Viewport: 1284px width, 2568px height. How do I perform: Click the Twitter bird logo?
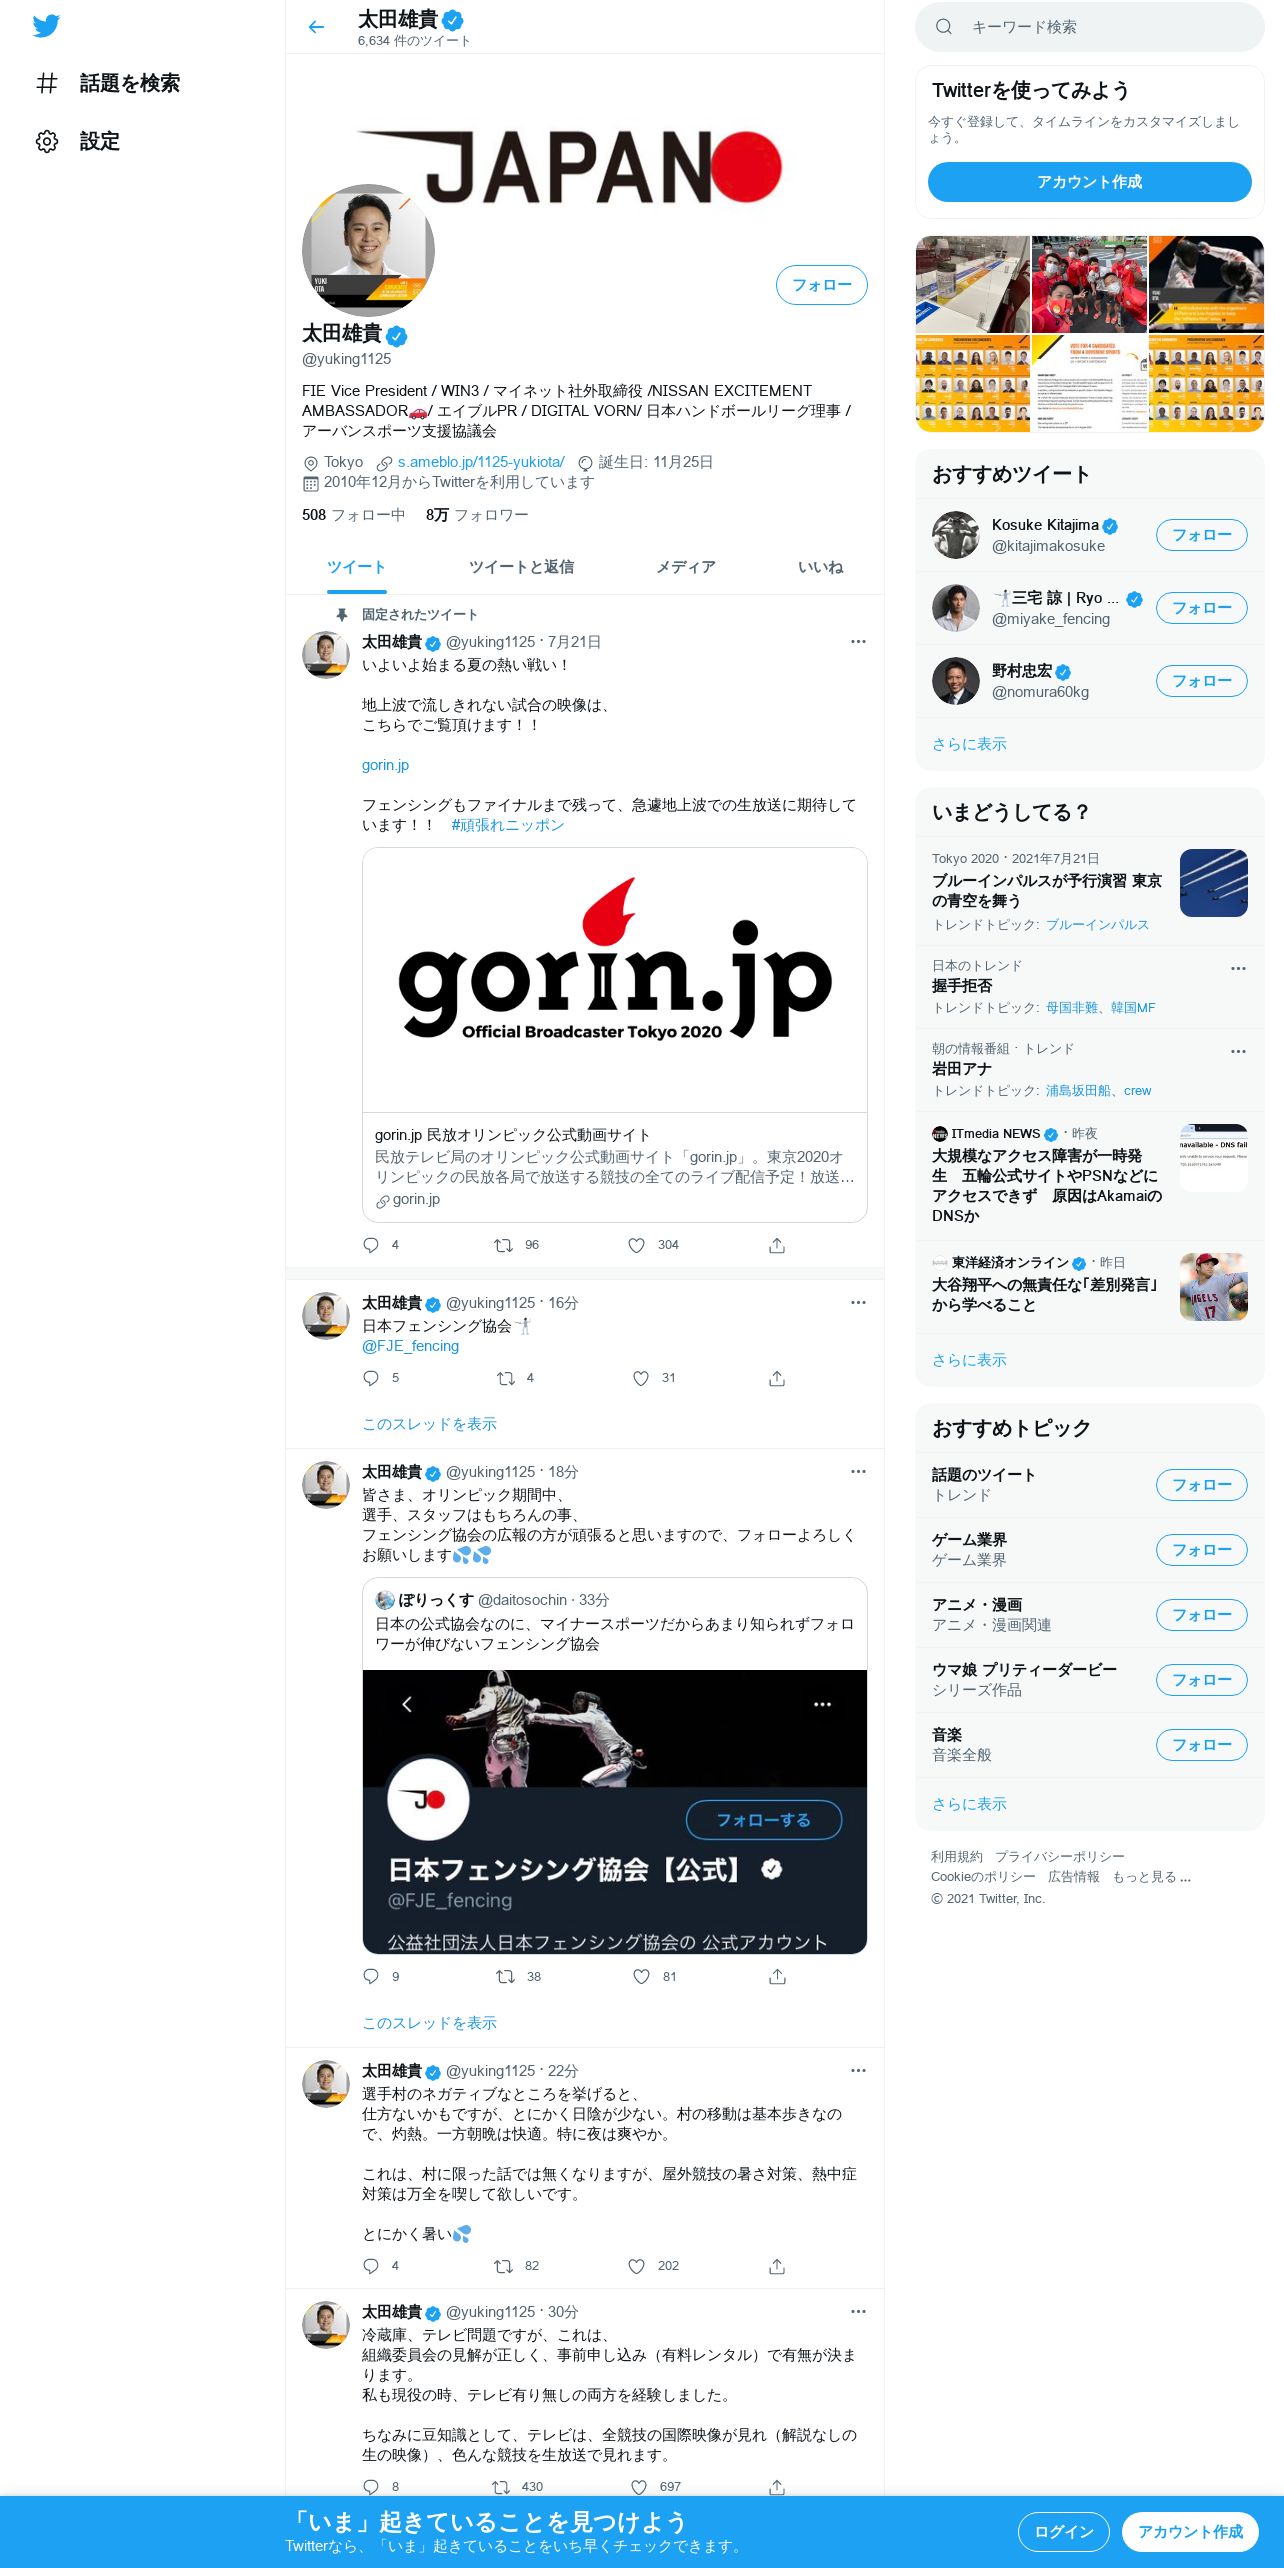pos(46,26)
